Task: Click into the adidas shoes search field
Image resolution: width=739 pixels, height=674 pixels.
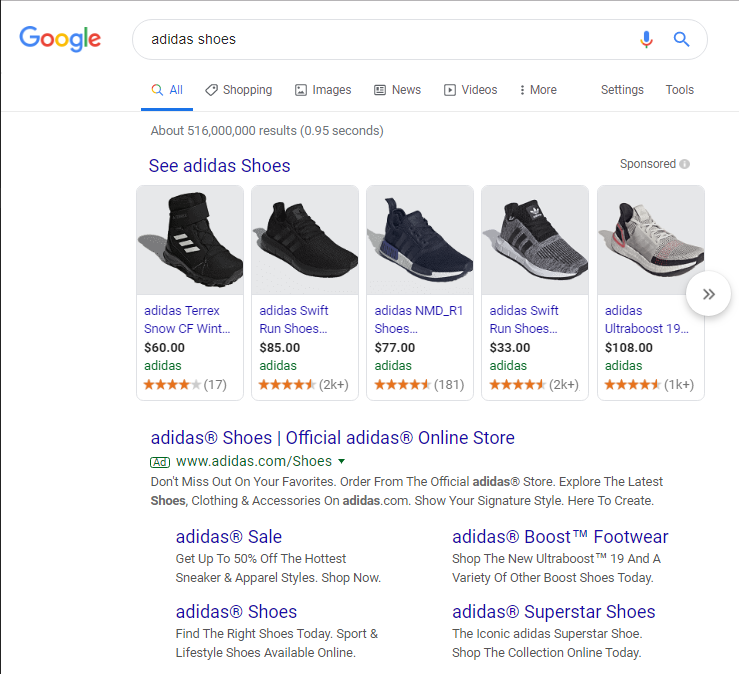Action: point(380,40)
